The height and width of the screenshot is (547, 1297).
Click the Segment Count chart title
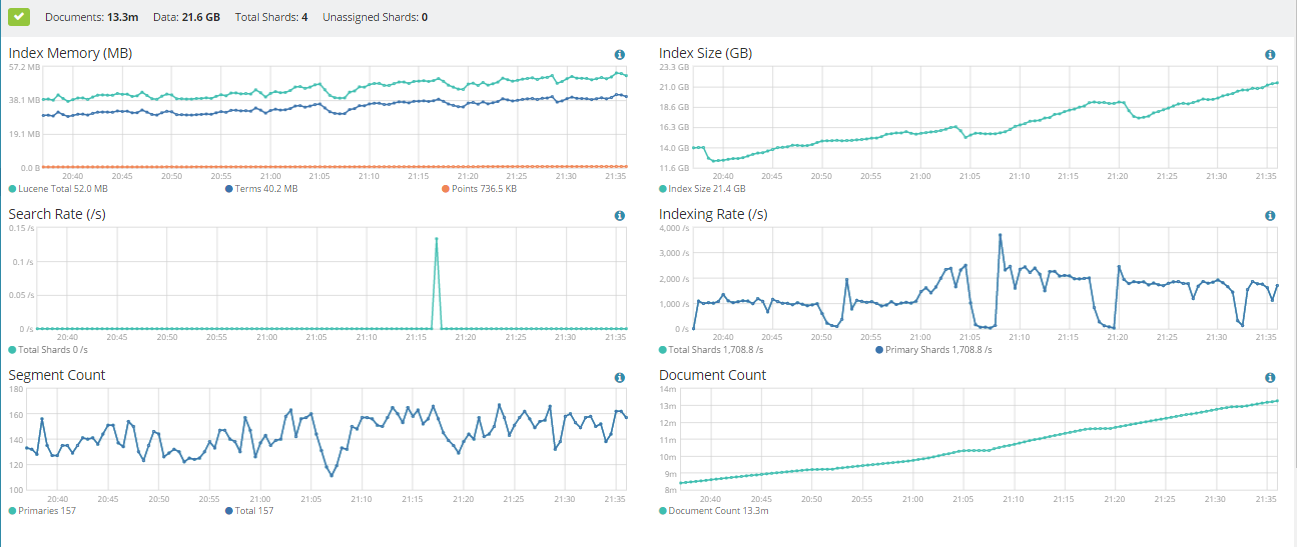tap(57, 375)
